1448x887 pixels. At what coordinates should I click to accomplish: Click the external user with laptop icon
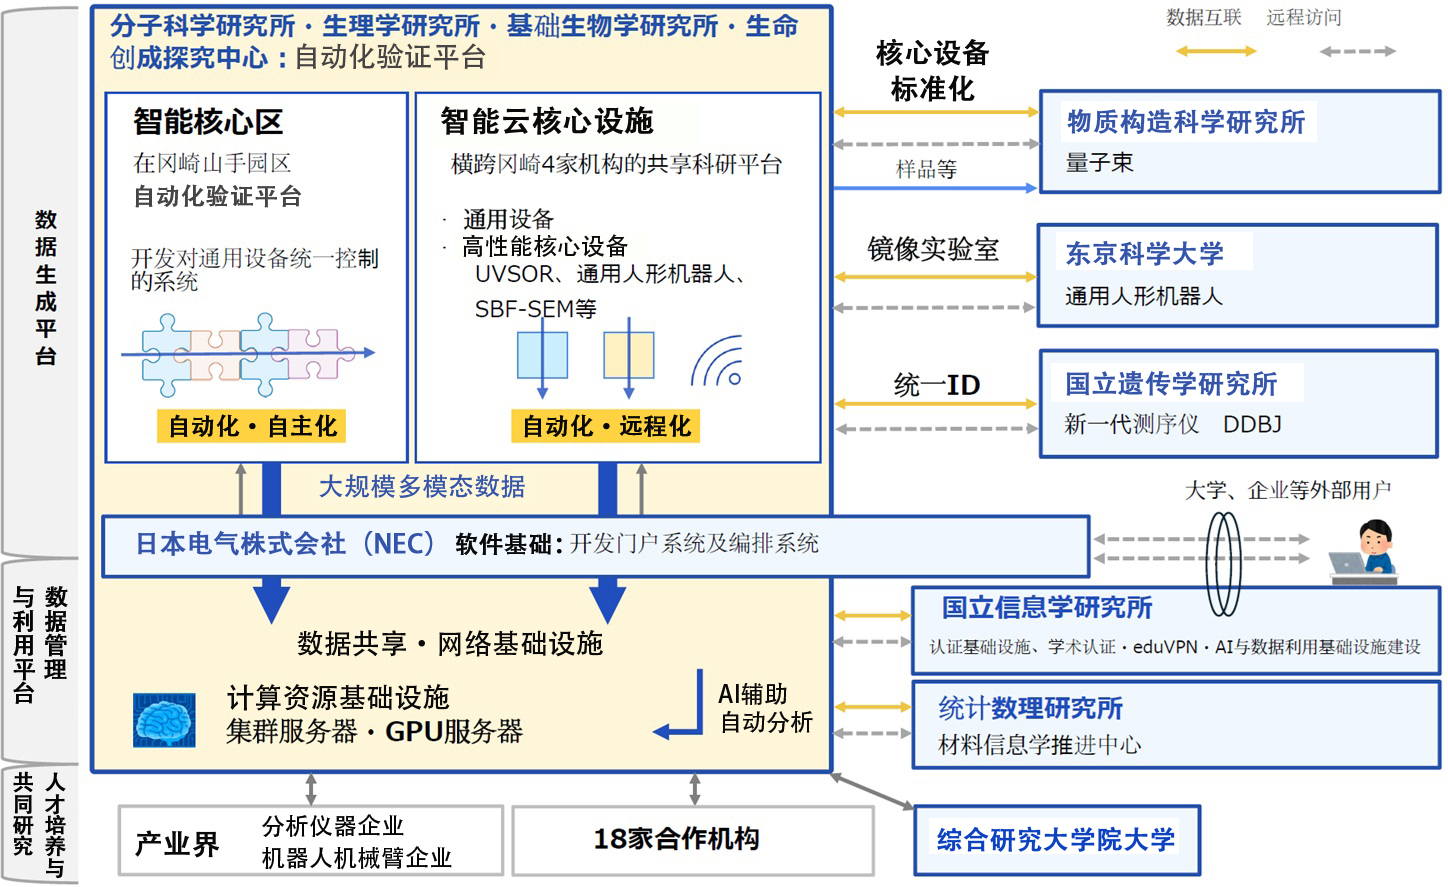point(1365,551)
